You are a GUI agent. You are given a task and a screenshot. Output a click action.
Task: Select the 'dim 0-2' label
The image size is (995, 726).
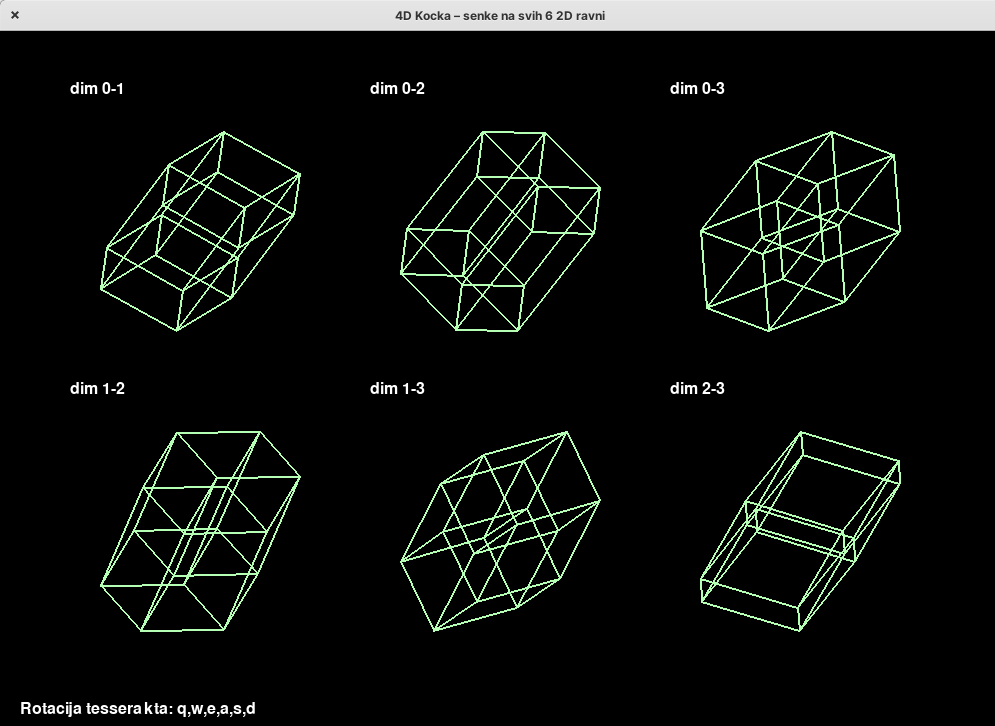[397, 89]
